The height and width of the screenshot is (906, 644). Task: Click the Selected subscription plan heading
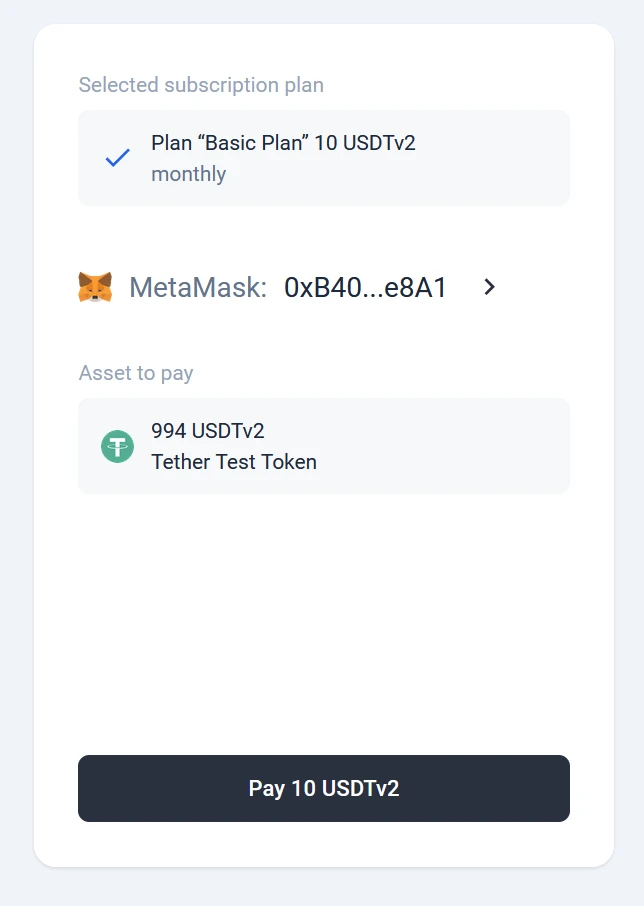click(x=201, y=85)
